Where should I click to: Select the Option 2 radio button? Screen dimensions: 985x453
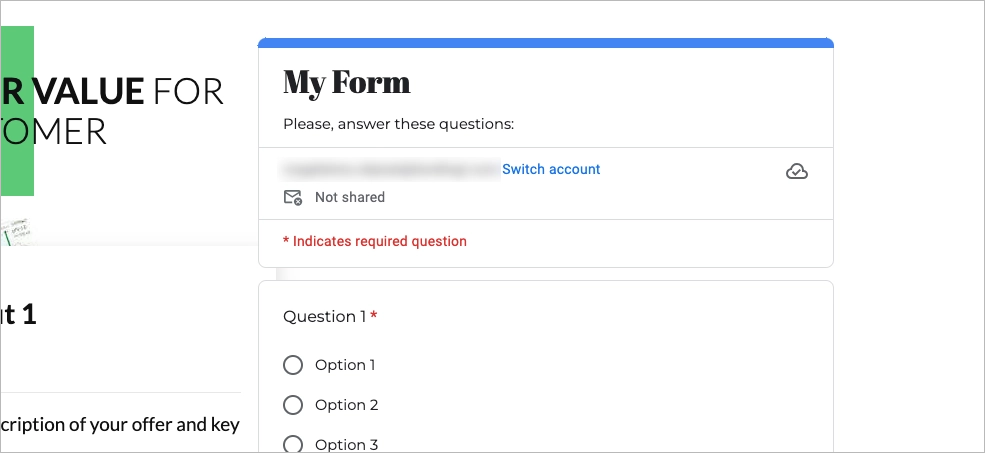pos(293,405)
